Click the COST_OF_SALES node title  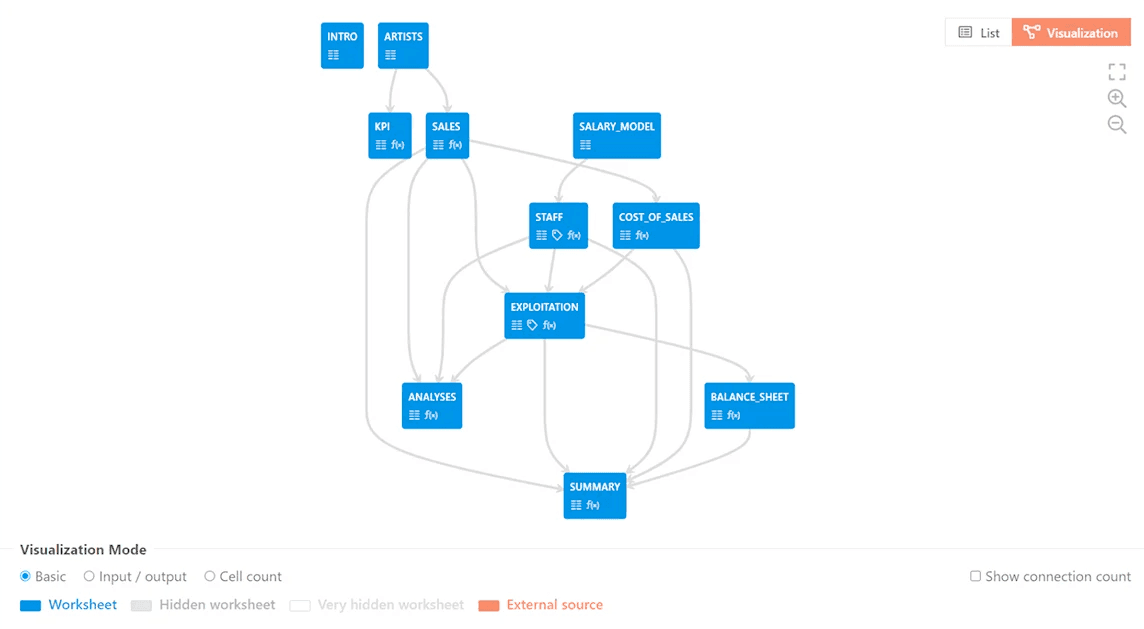pos(655,217)
